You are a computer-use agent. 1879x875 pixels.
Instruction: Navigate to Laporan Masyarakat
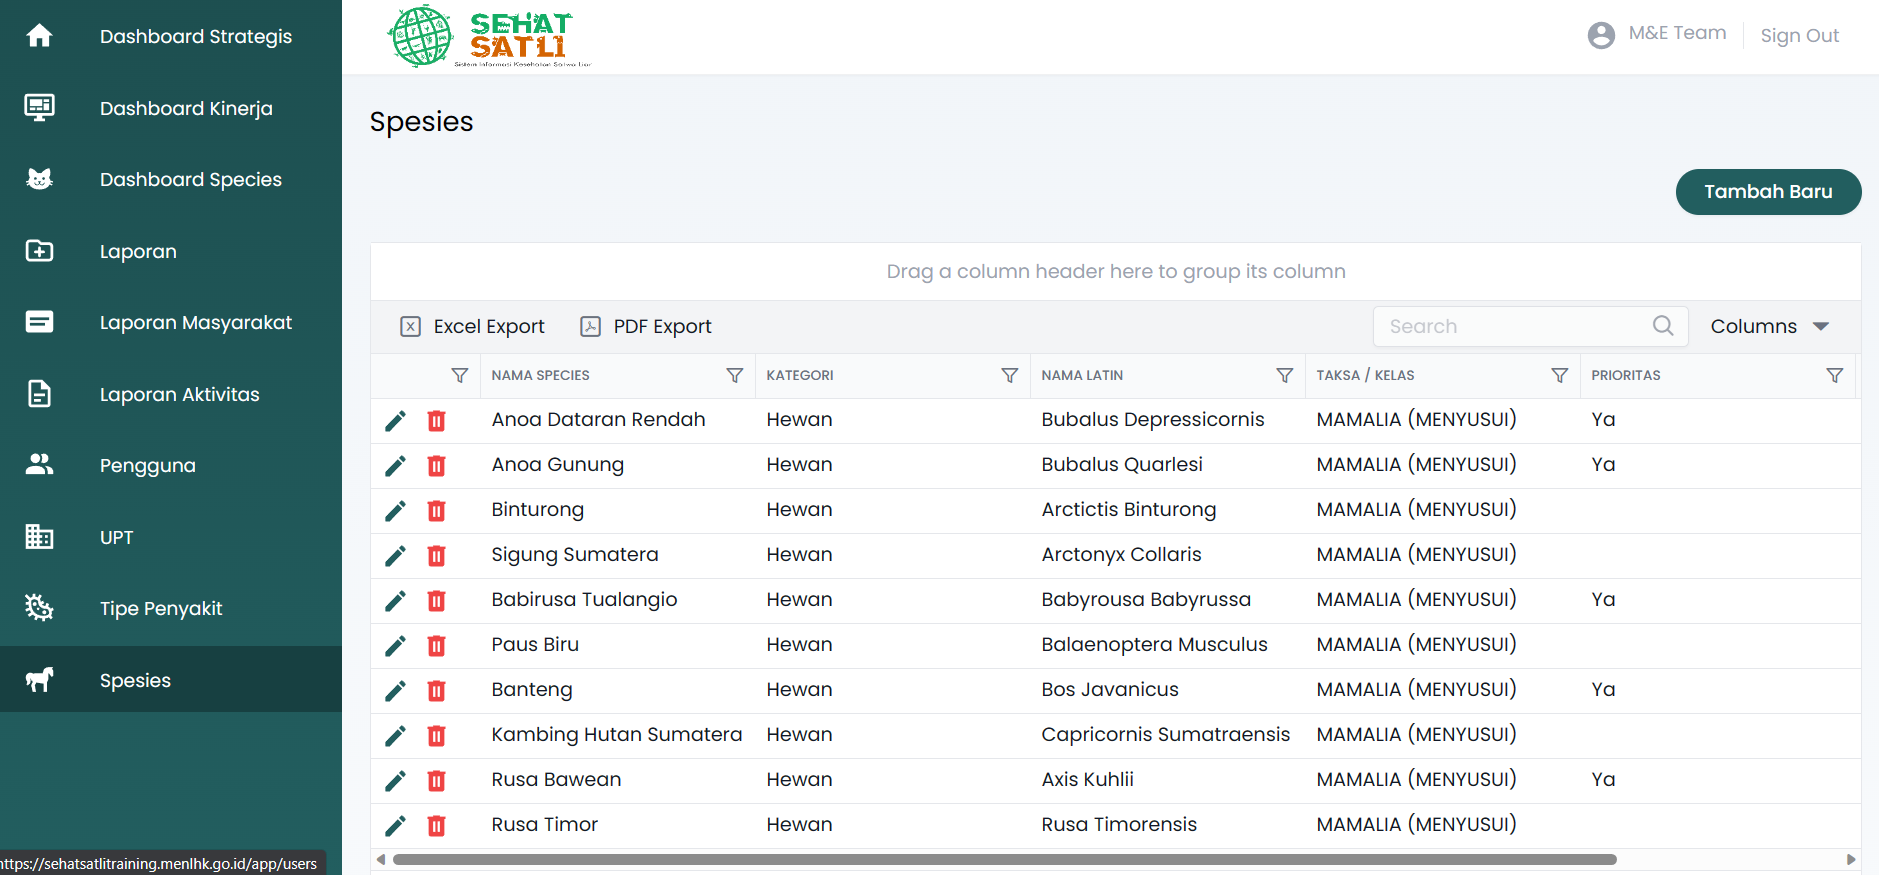coord(196,322)
